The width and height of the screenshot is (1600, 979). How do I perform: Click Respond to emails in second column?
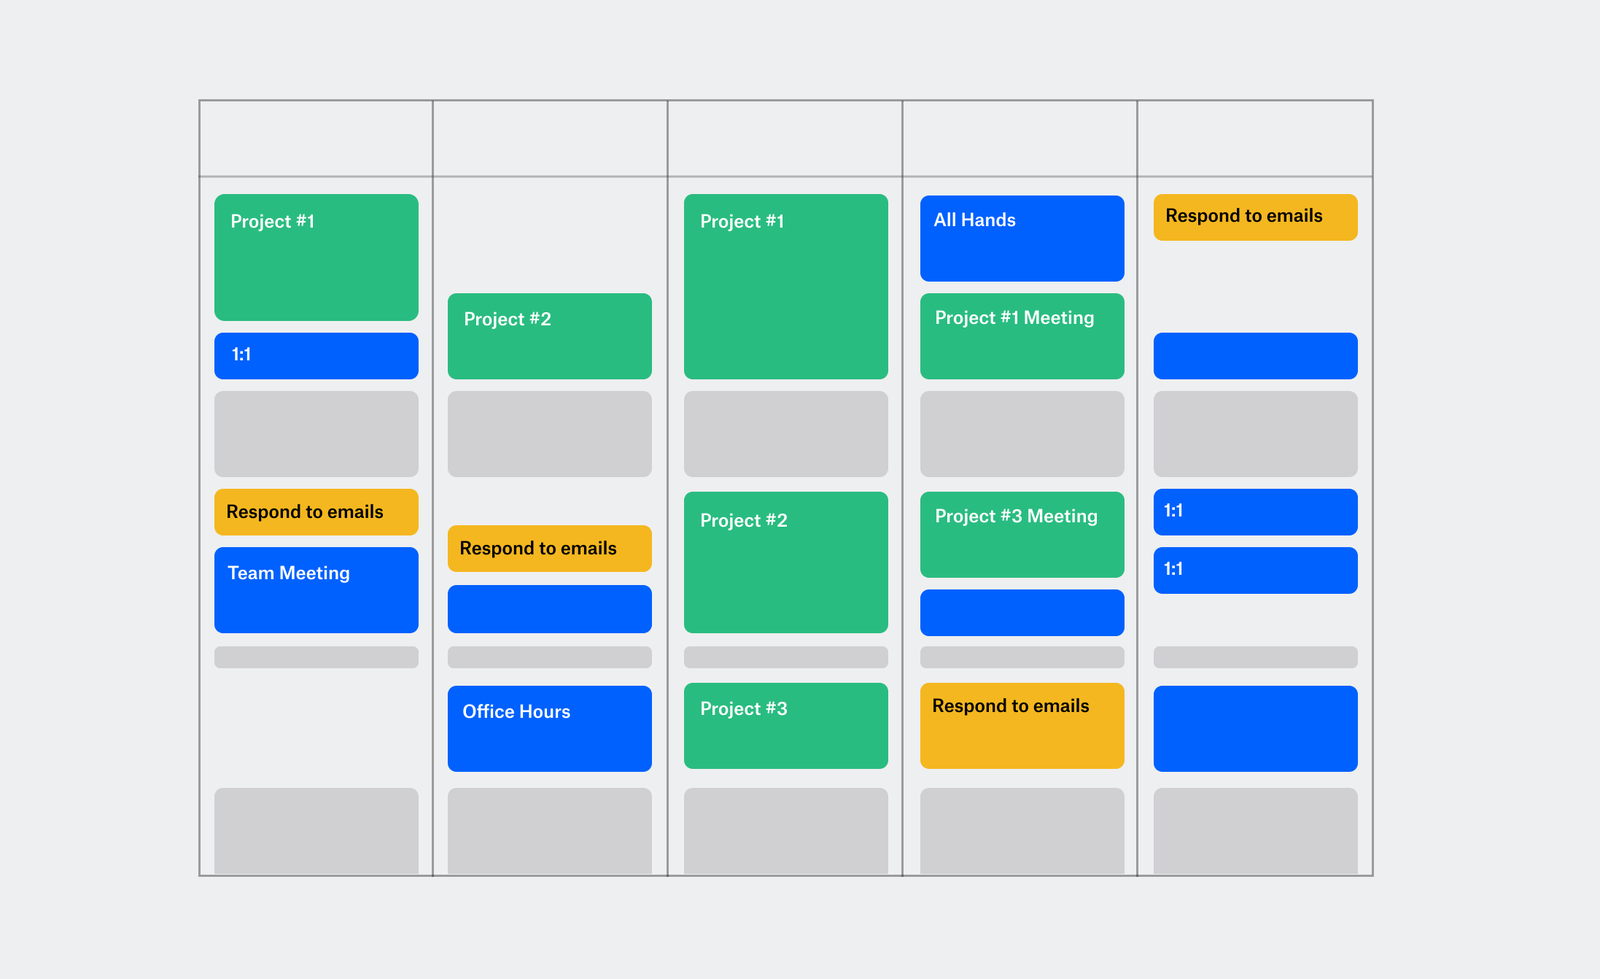(549, 548)
